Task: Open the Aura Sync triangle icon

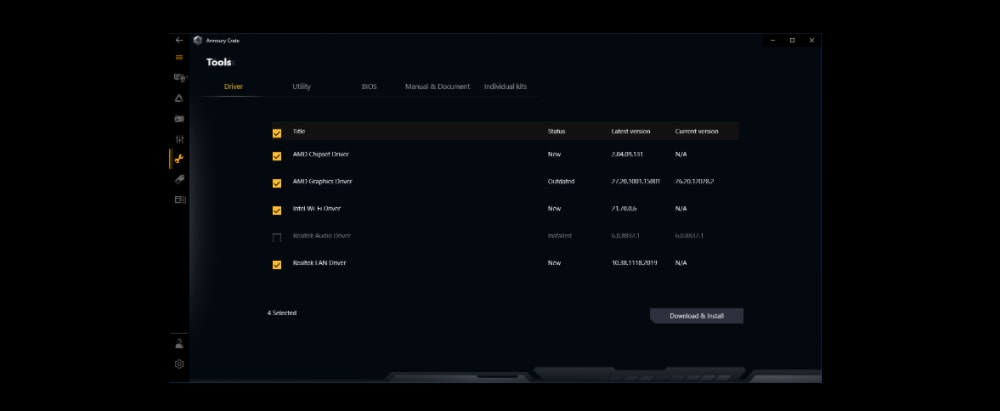Action: point(179,98)
